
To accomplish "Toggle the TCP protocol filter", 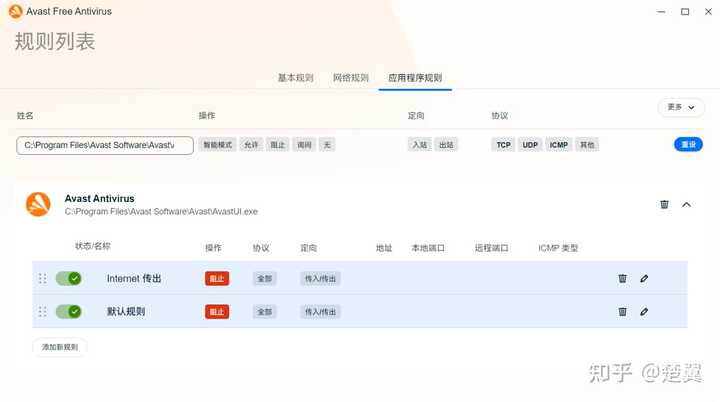I will pos(503,145).
